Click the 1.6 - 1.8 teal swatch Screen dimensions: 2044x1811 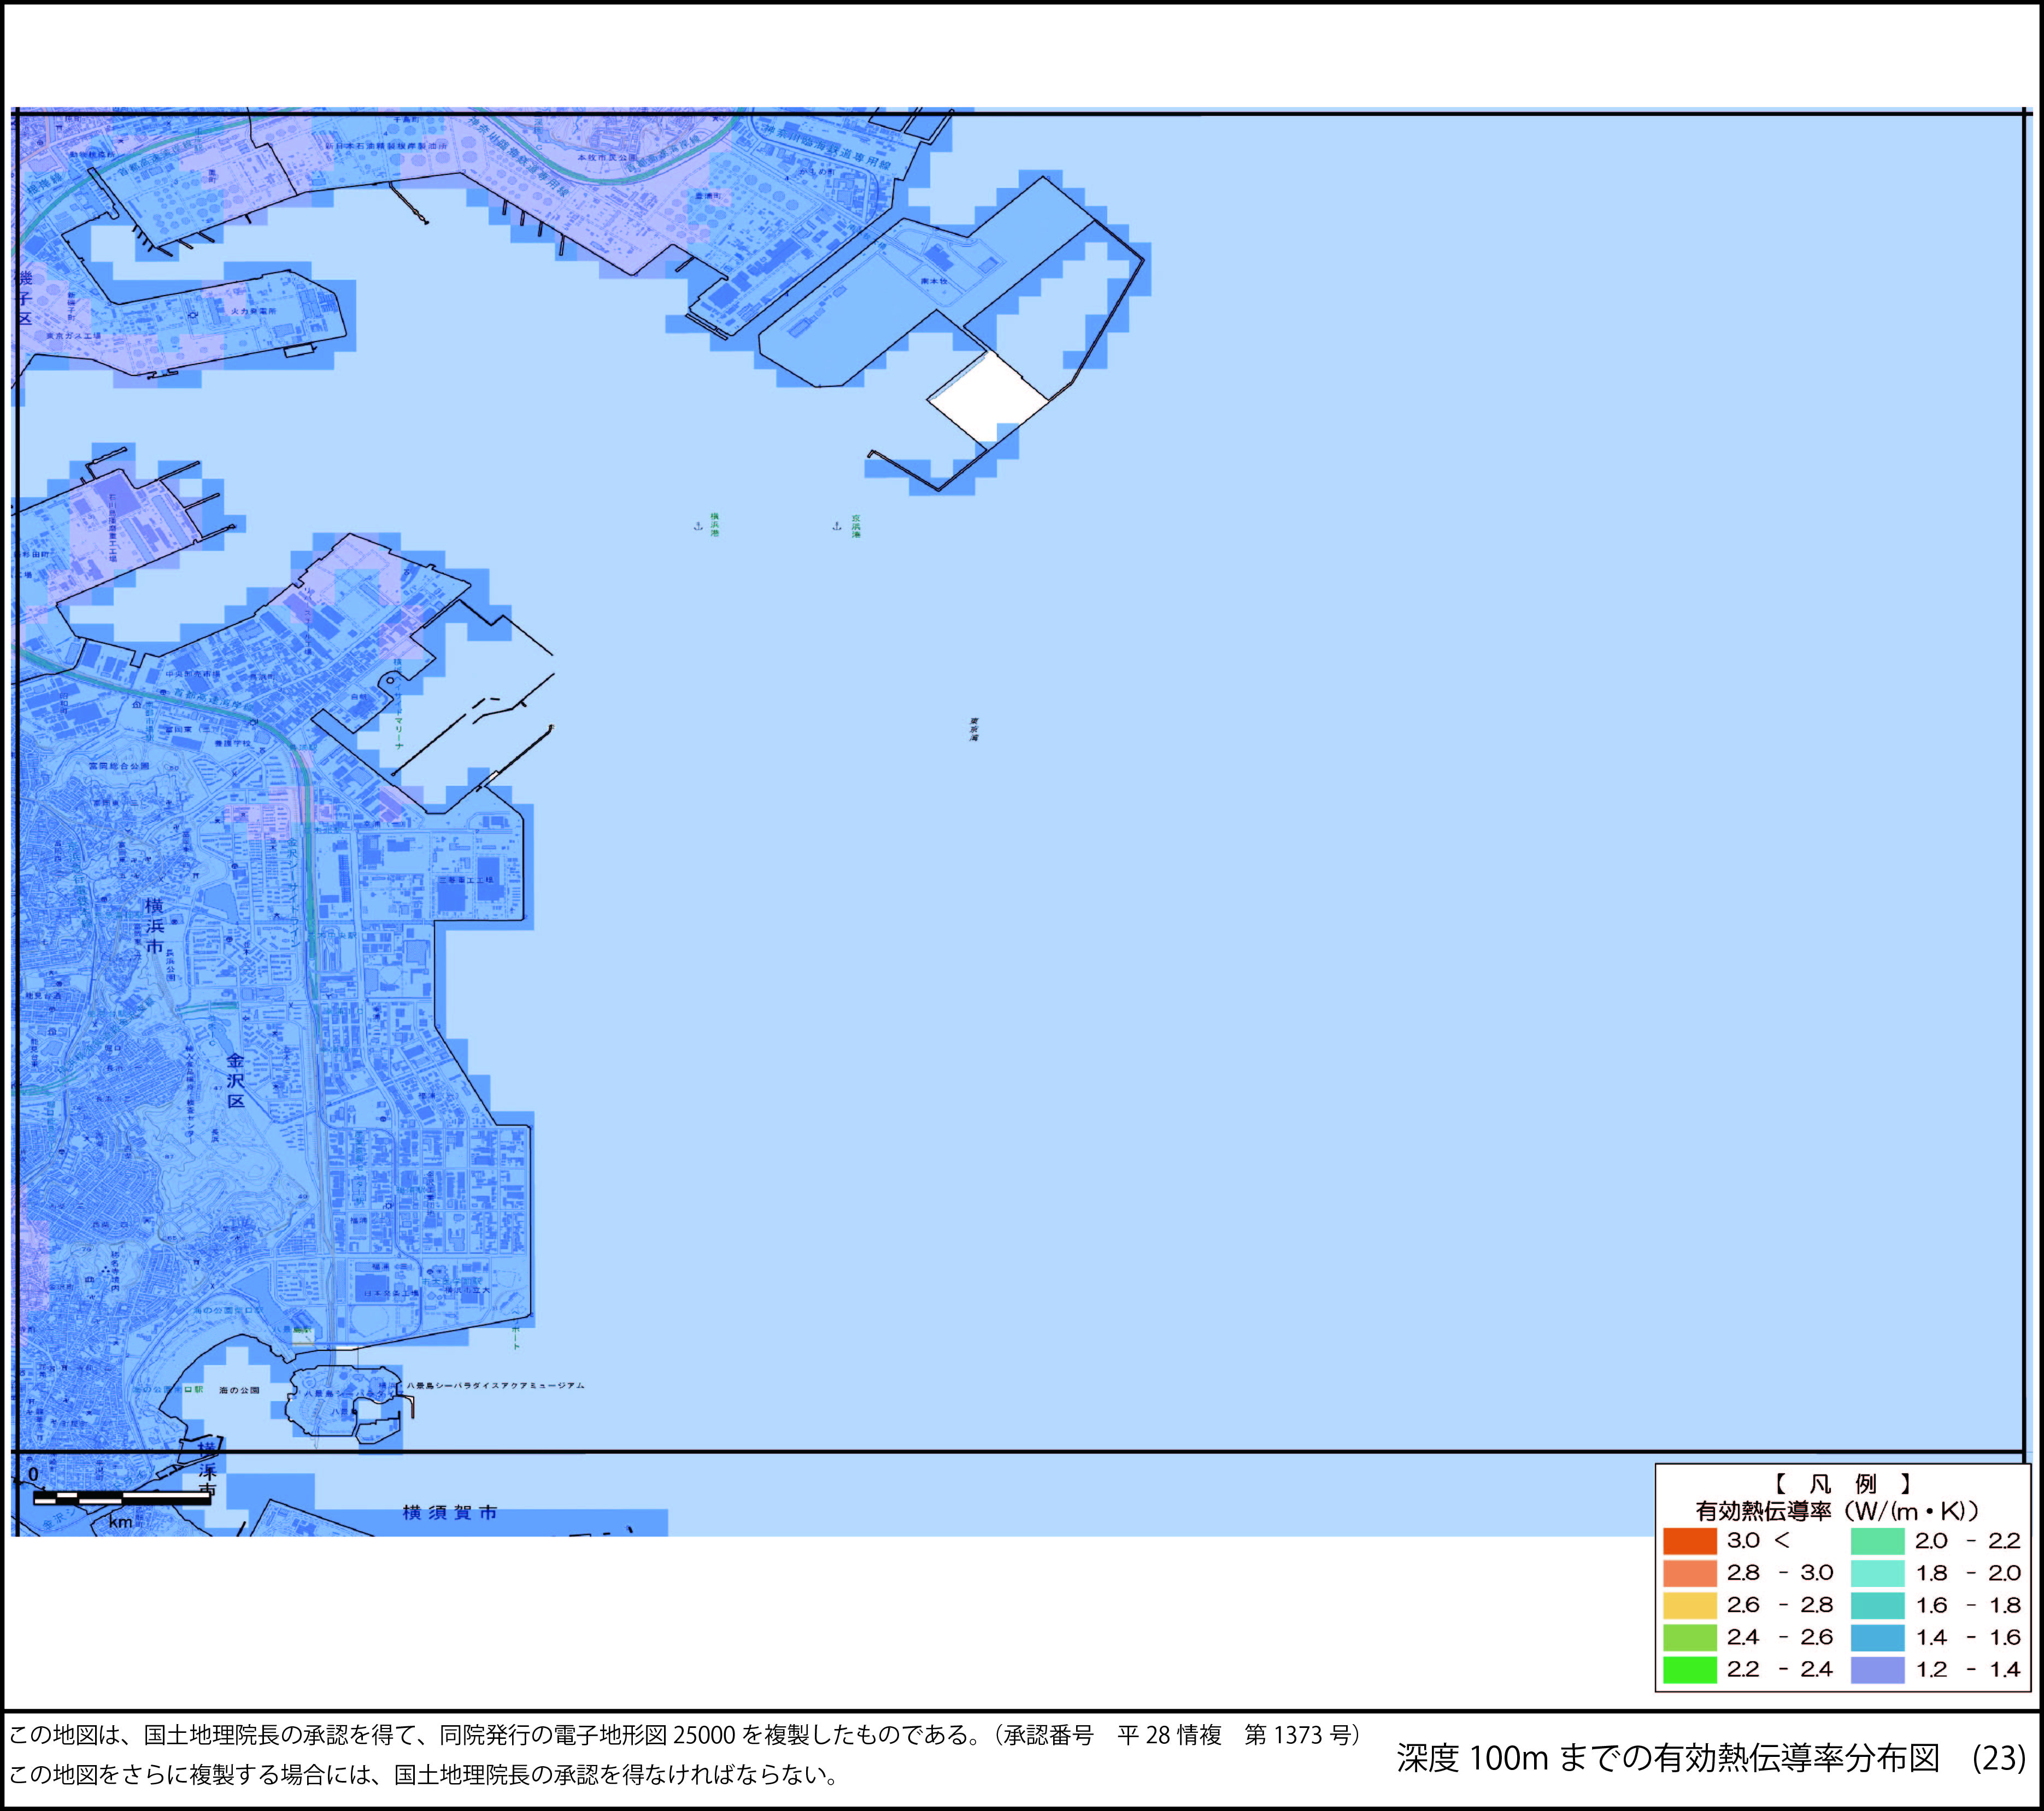[x=1877, y=1605]
